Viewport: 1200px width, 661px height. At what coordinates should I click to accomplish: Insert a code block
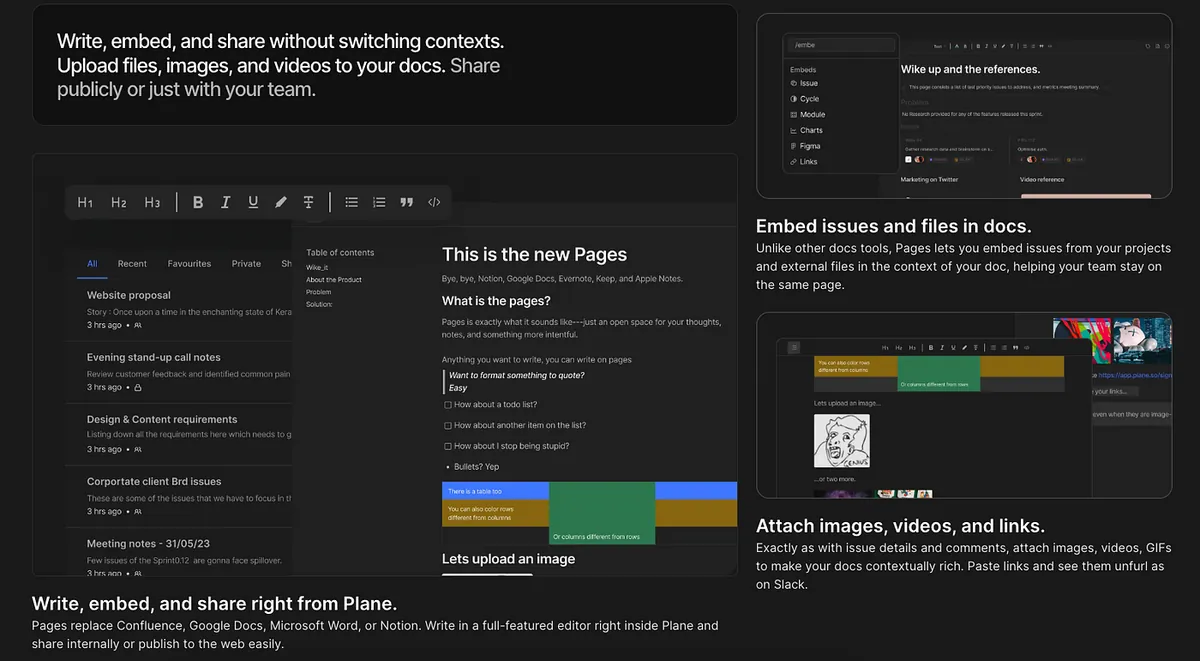[x=434, y=202]
